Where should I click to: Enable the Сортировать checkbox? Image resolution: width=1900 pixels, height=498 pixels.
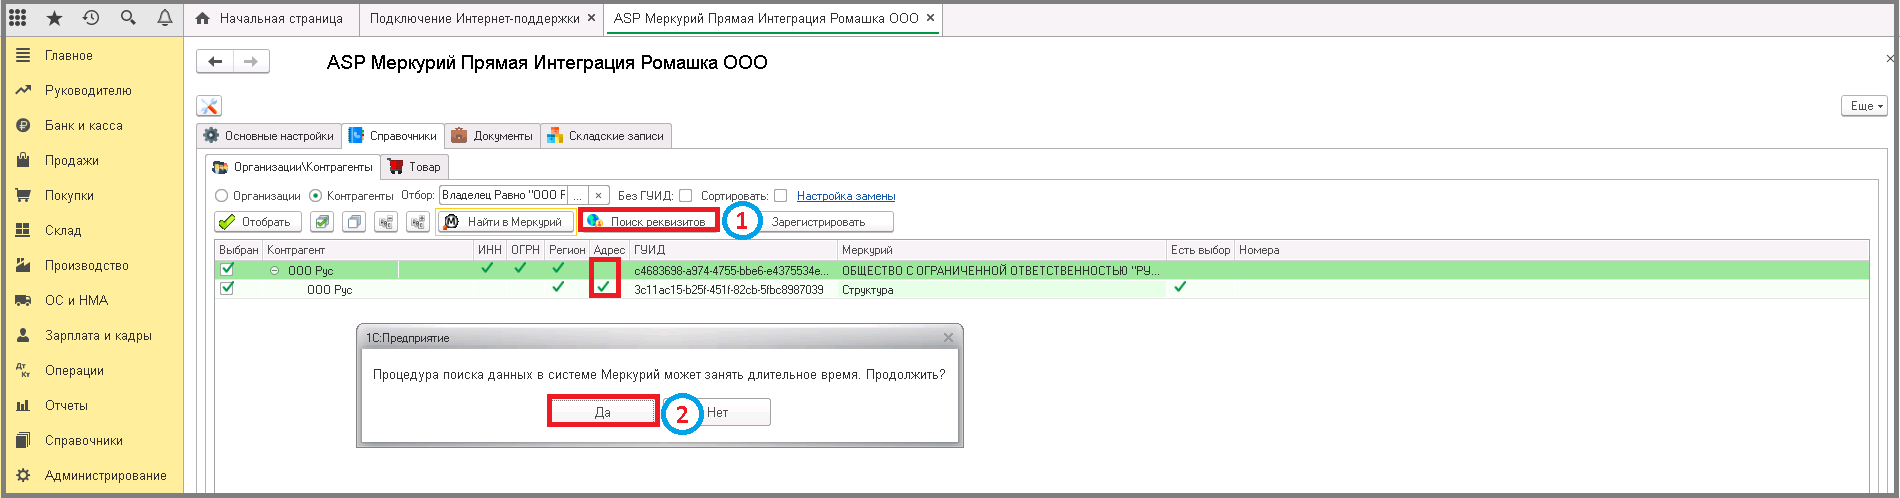tap(780, 196)
